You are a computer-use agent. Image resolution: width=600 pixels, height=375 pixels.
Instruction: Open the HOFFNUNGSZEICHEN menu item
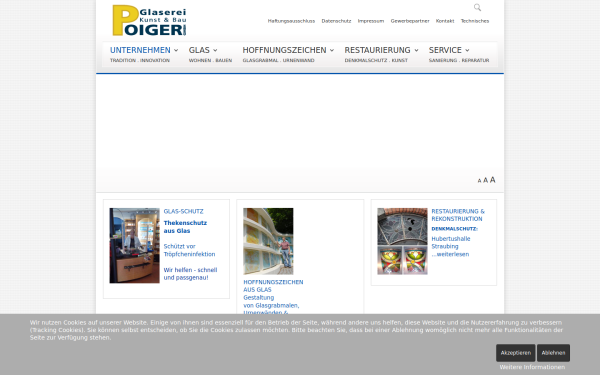tap(284, 50)
